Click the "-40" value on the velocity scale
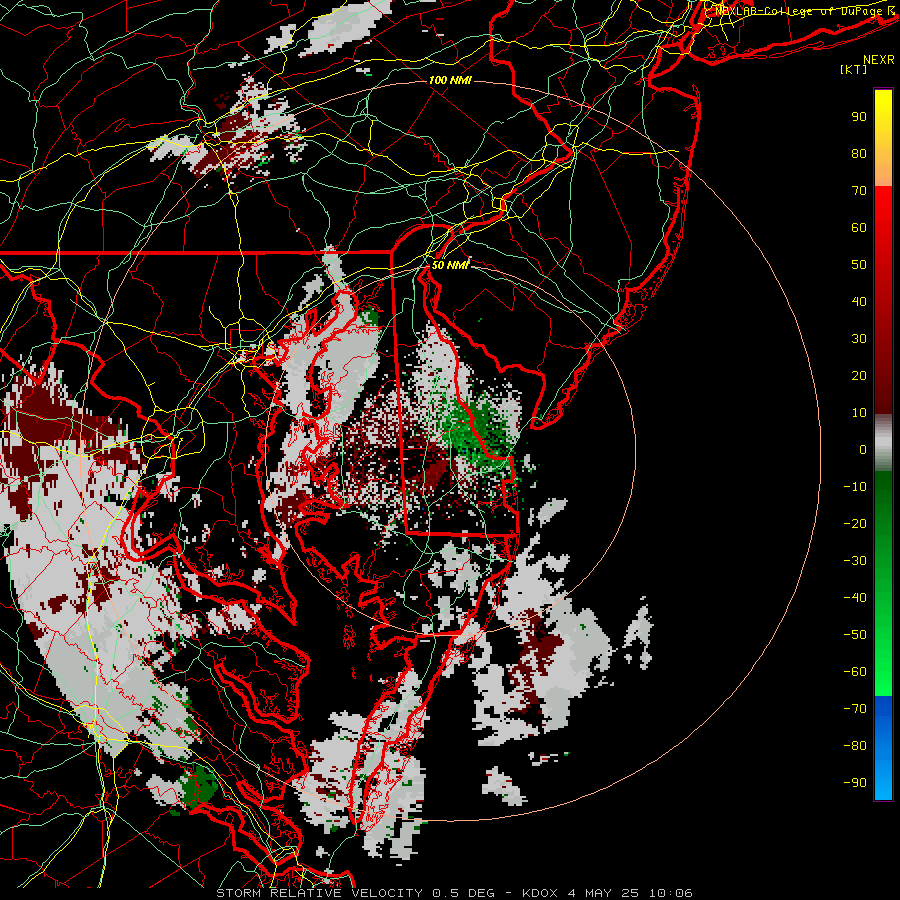900x900 pixels. [855, 598]
